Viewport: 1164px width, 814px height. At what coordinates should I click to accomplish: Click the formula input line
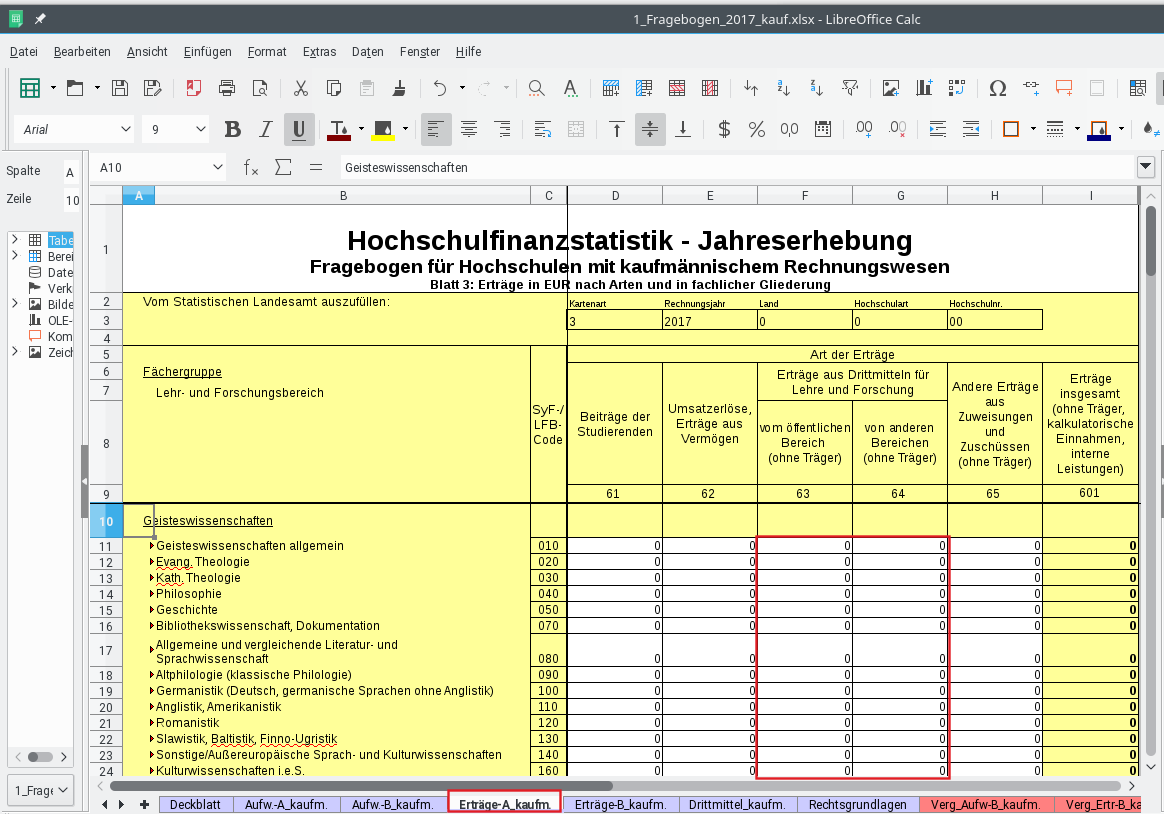point(736,168)
